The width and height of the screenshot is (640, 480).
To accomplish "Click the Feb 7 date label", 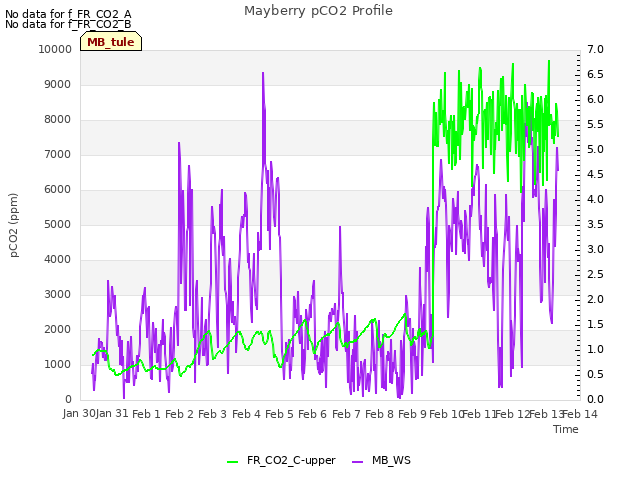I will point(346,414).
